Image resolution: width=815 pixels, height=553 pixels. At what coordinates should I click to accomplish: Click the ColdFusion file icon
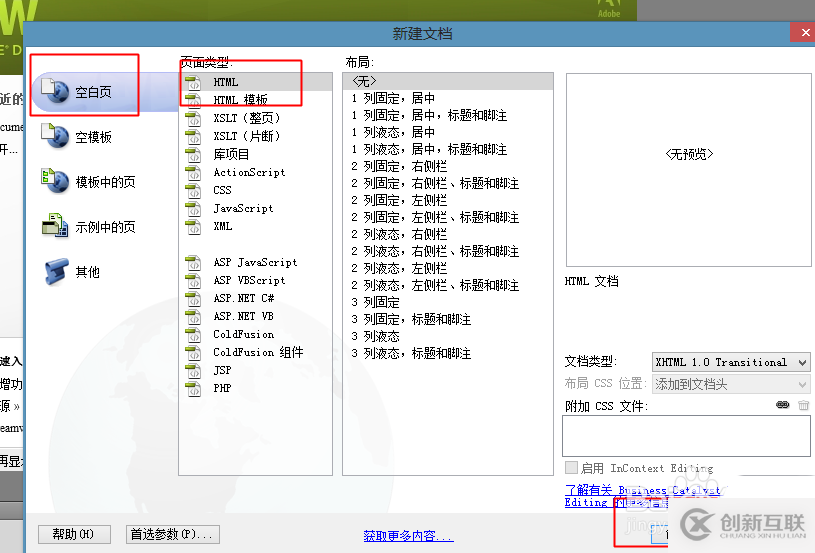tap(193, 334)
